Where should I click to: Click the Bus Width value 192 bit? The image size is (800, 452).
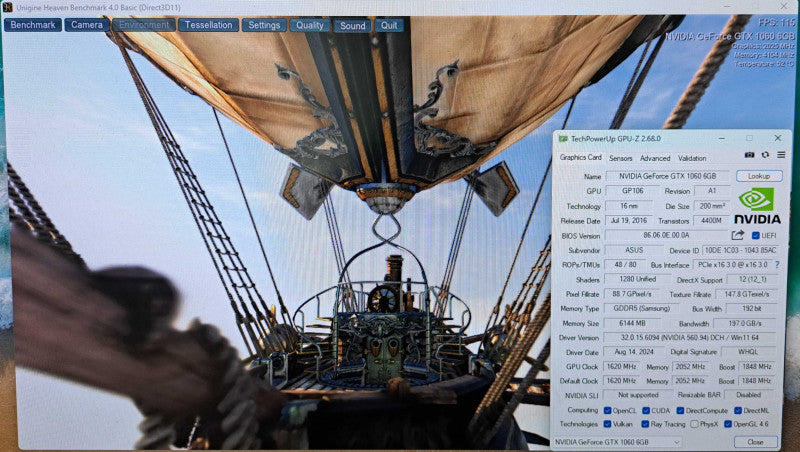coord(751,308)
